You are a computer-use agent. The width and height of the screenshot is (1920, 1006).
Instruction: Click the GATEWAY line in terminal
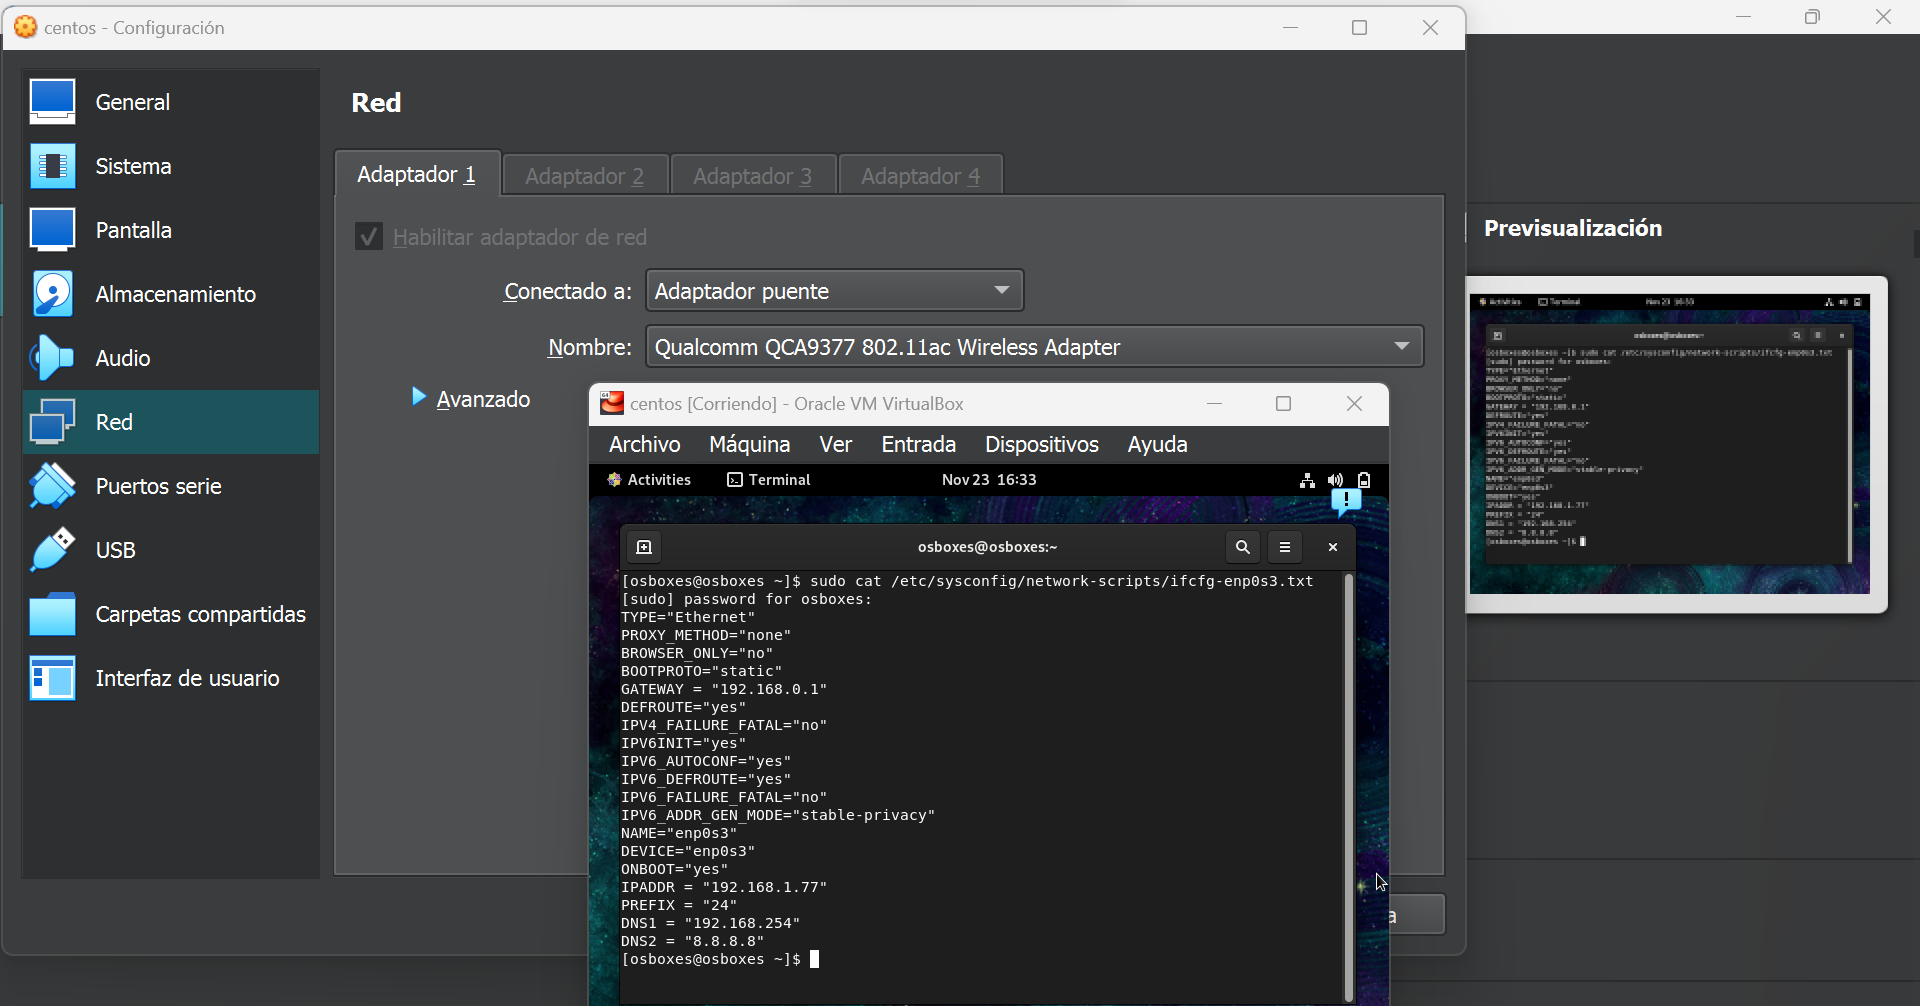[724, 689]
